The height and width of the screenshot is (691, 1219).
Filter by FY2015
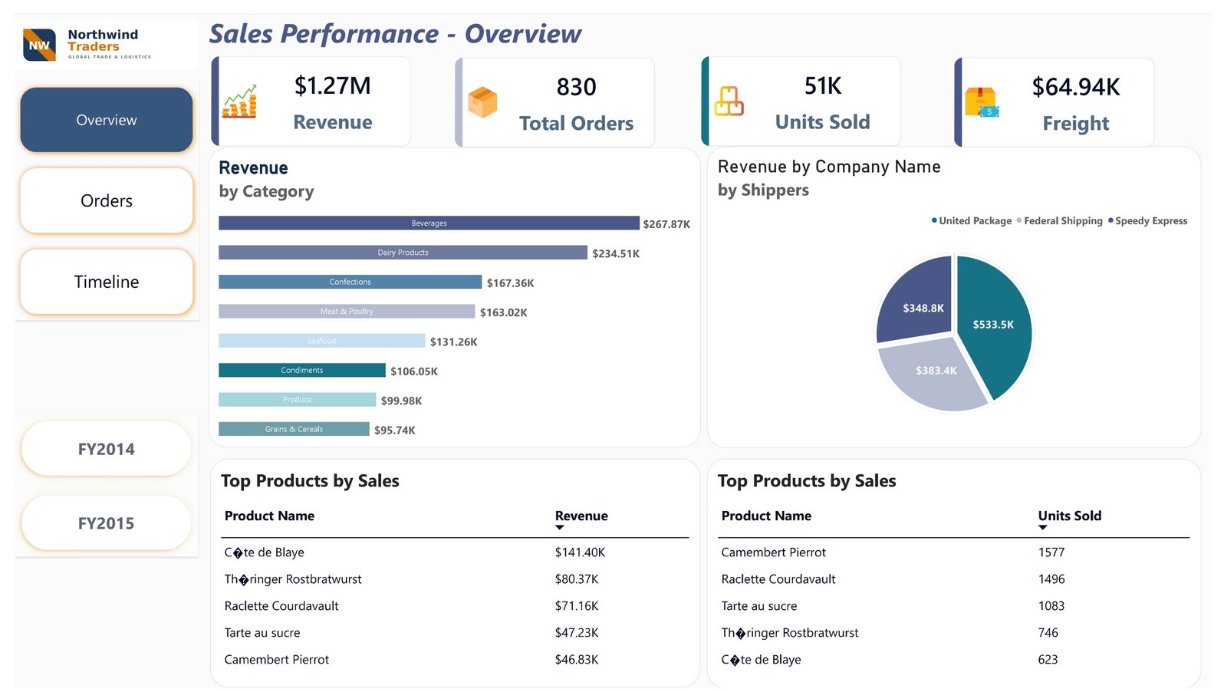(x=106, y=523)
